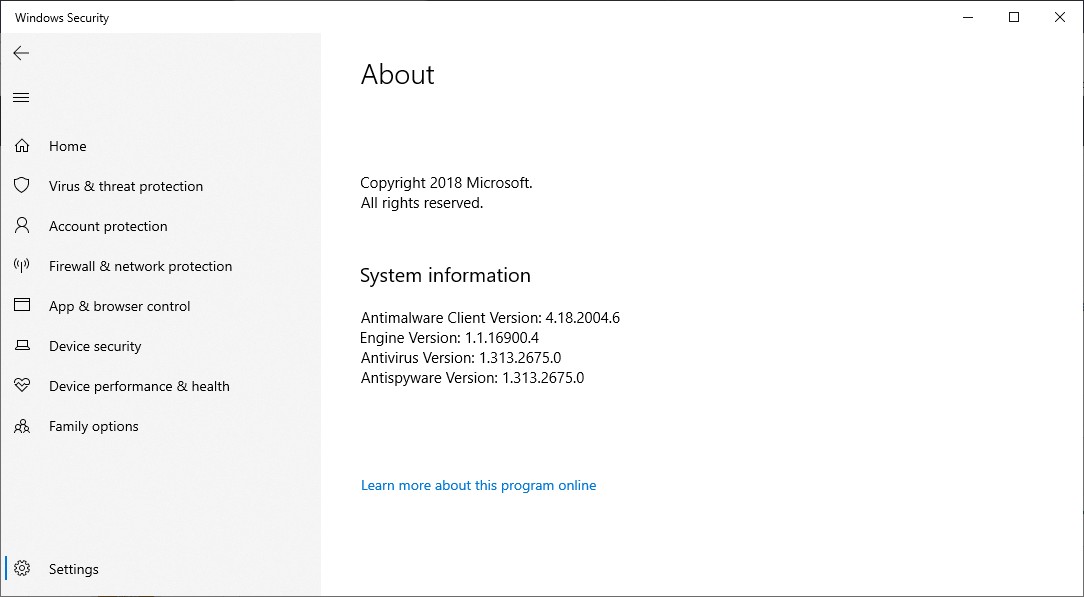Go to Virus & threat protection page
The image size is (1084, 597).
[x=126, y=186]
